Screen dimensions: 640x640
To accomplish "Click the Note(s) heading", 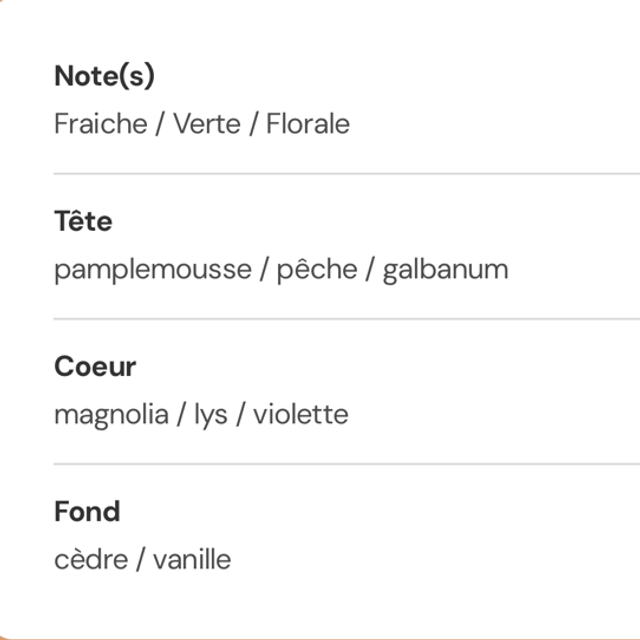I will click(104, 76).
